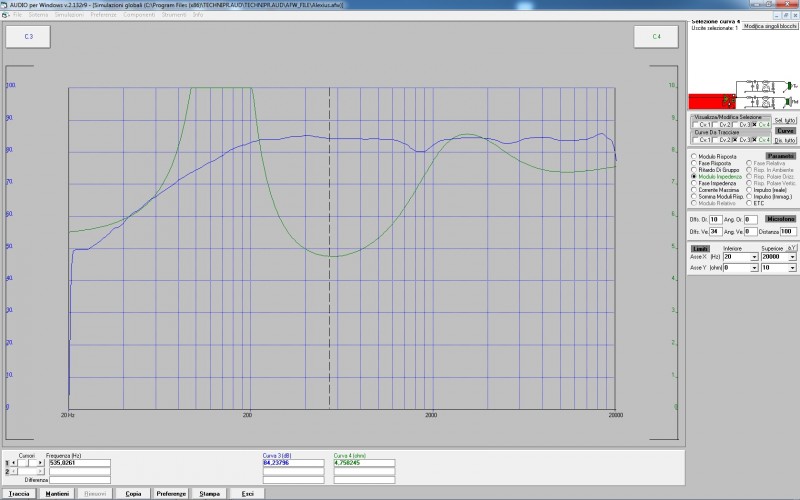Select the woofer speaker icon in the schematic

click(789, 102)
